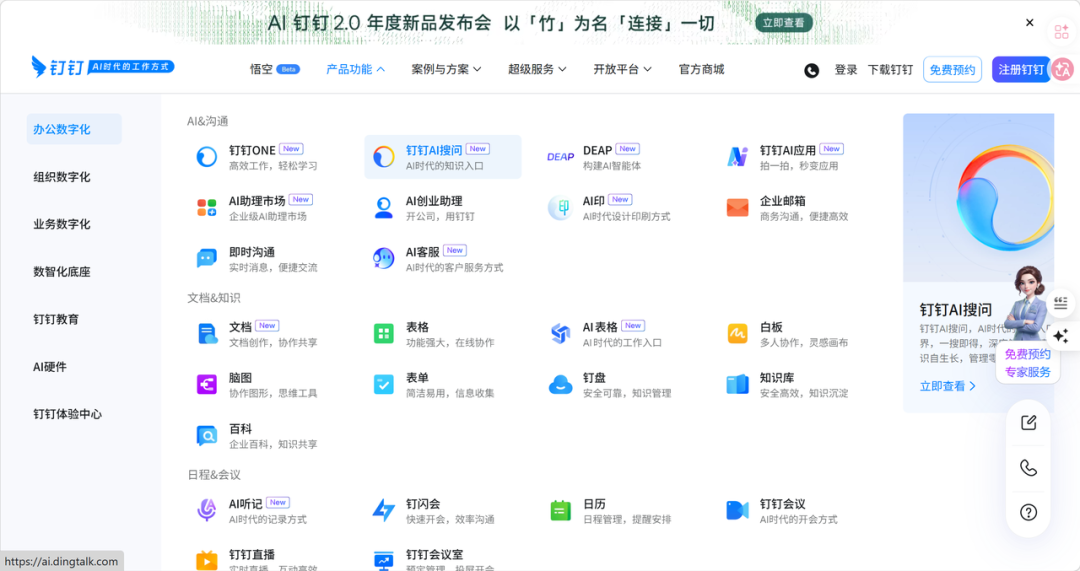Viewport: 1080px width, 571px height.
Task: Click the 钉钉AI搜问 swirl icon
Action: click(384, 157)
